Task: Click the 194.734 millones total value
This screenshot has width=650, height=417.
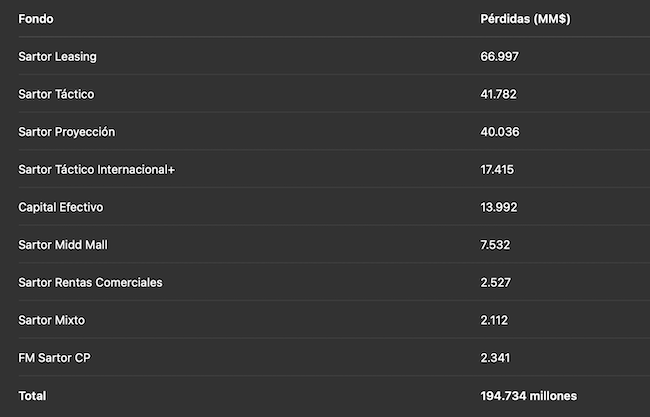Action: (x=528, y=396)
